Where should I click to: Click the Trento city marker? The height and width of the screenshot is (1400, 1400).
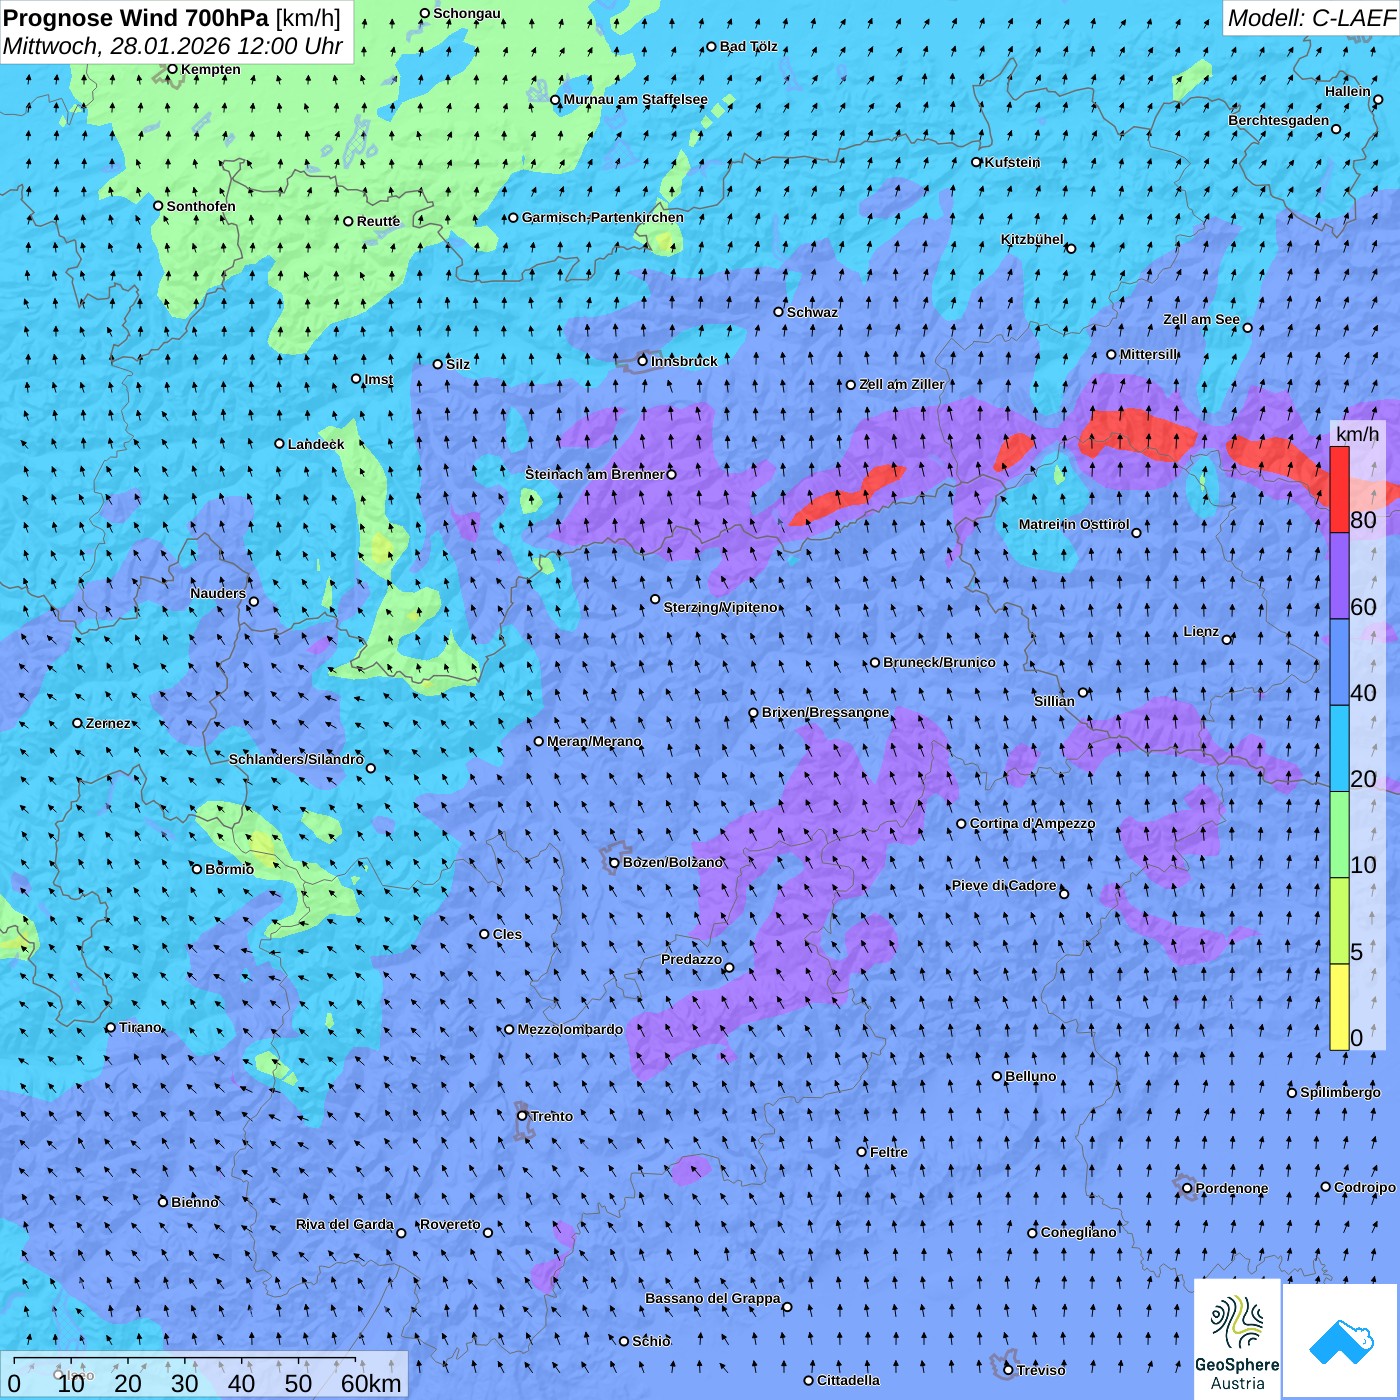(522, 1116)
